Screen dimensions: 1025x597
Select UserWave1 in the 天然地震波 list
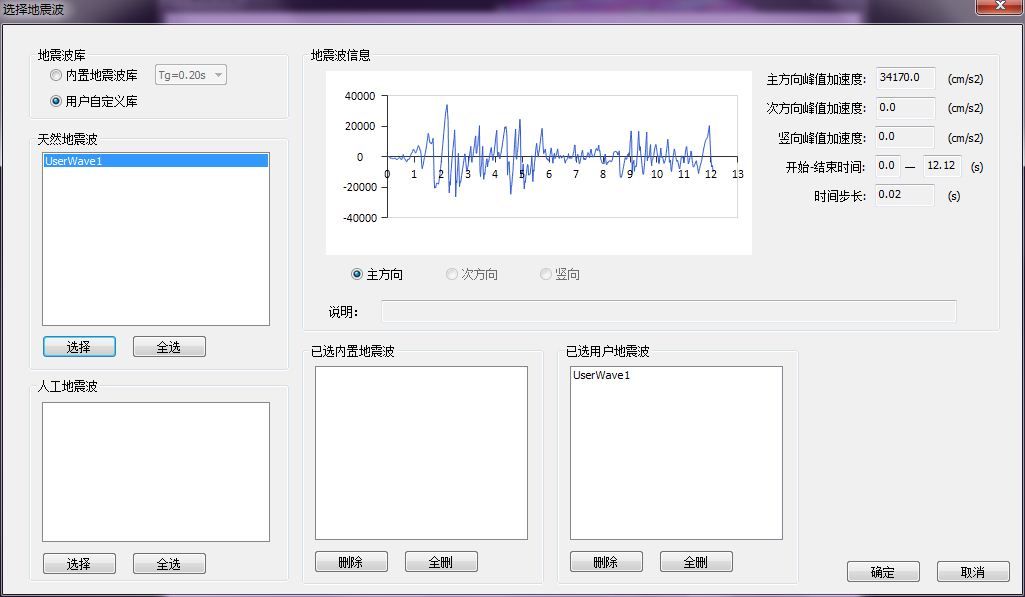tap(156, 161)
